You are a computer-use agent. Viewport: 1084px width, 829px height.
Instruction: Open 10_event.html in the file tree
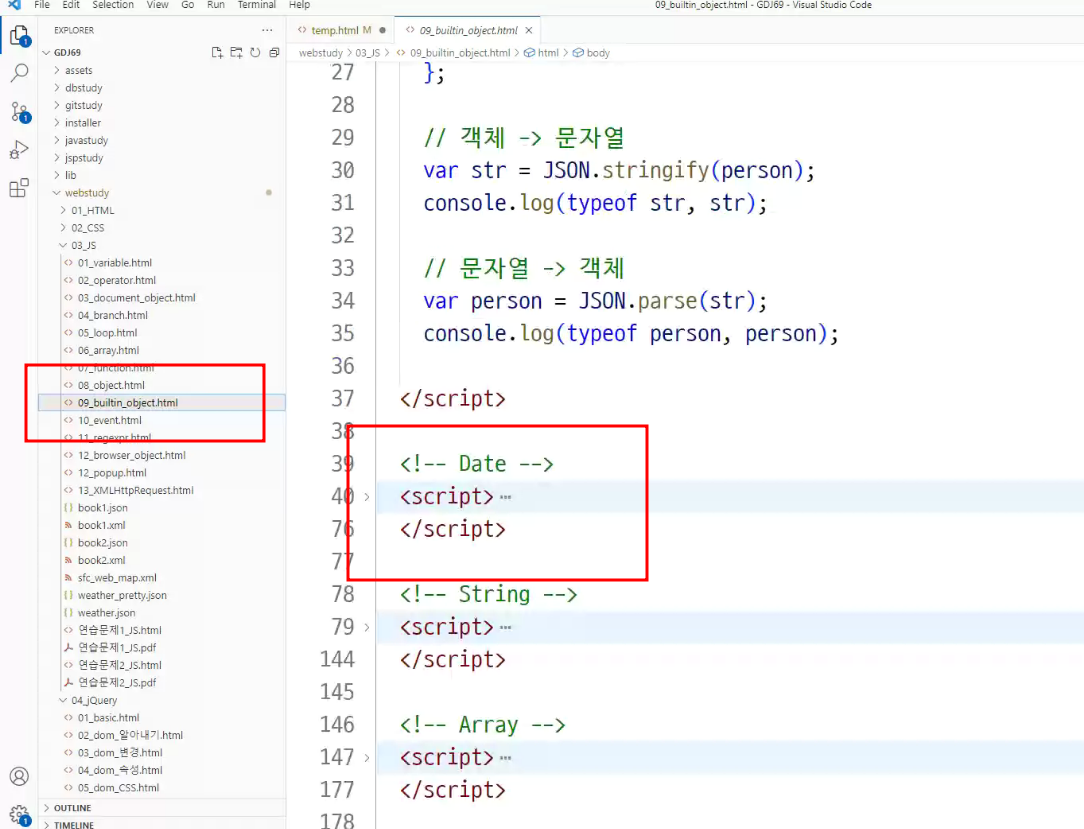coord(109,420)
